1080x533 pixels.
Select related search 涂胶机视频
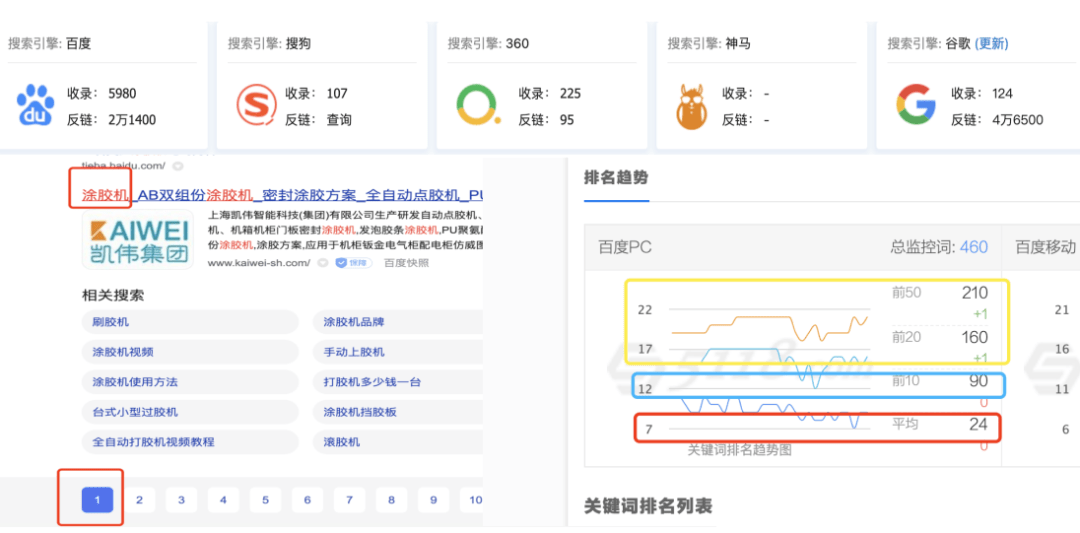click(189, 352)
